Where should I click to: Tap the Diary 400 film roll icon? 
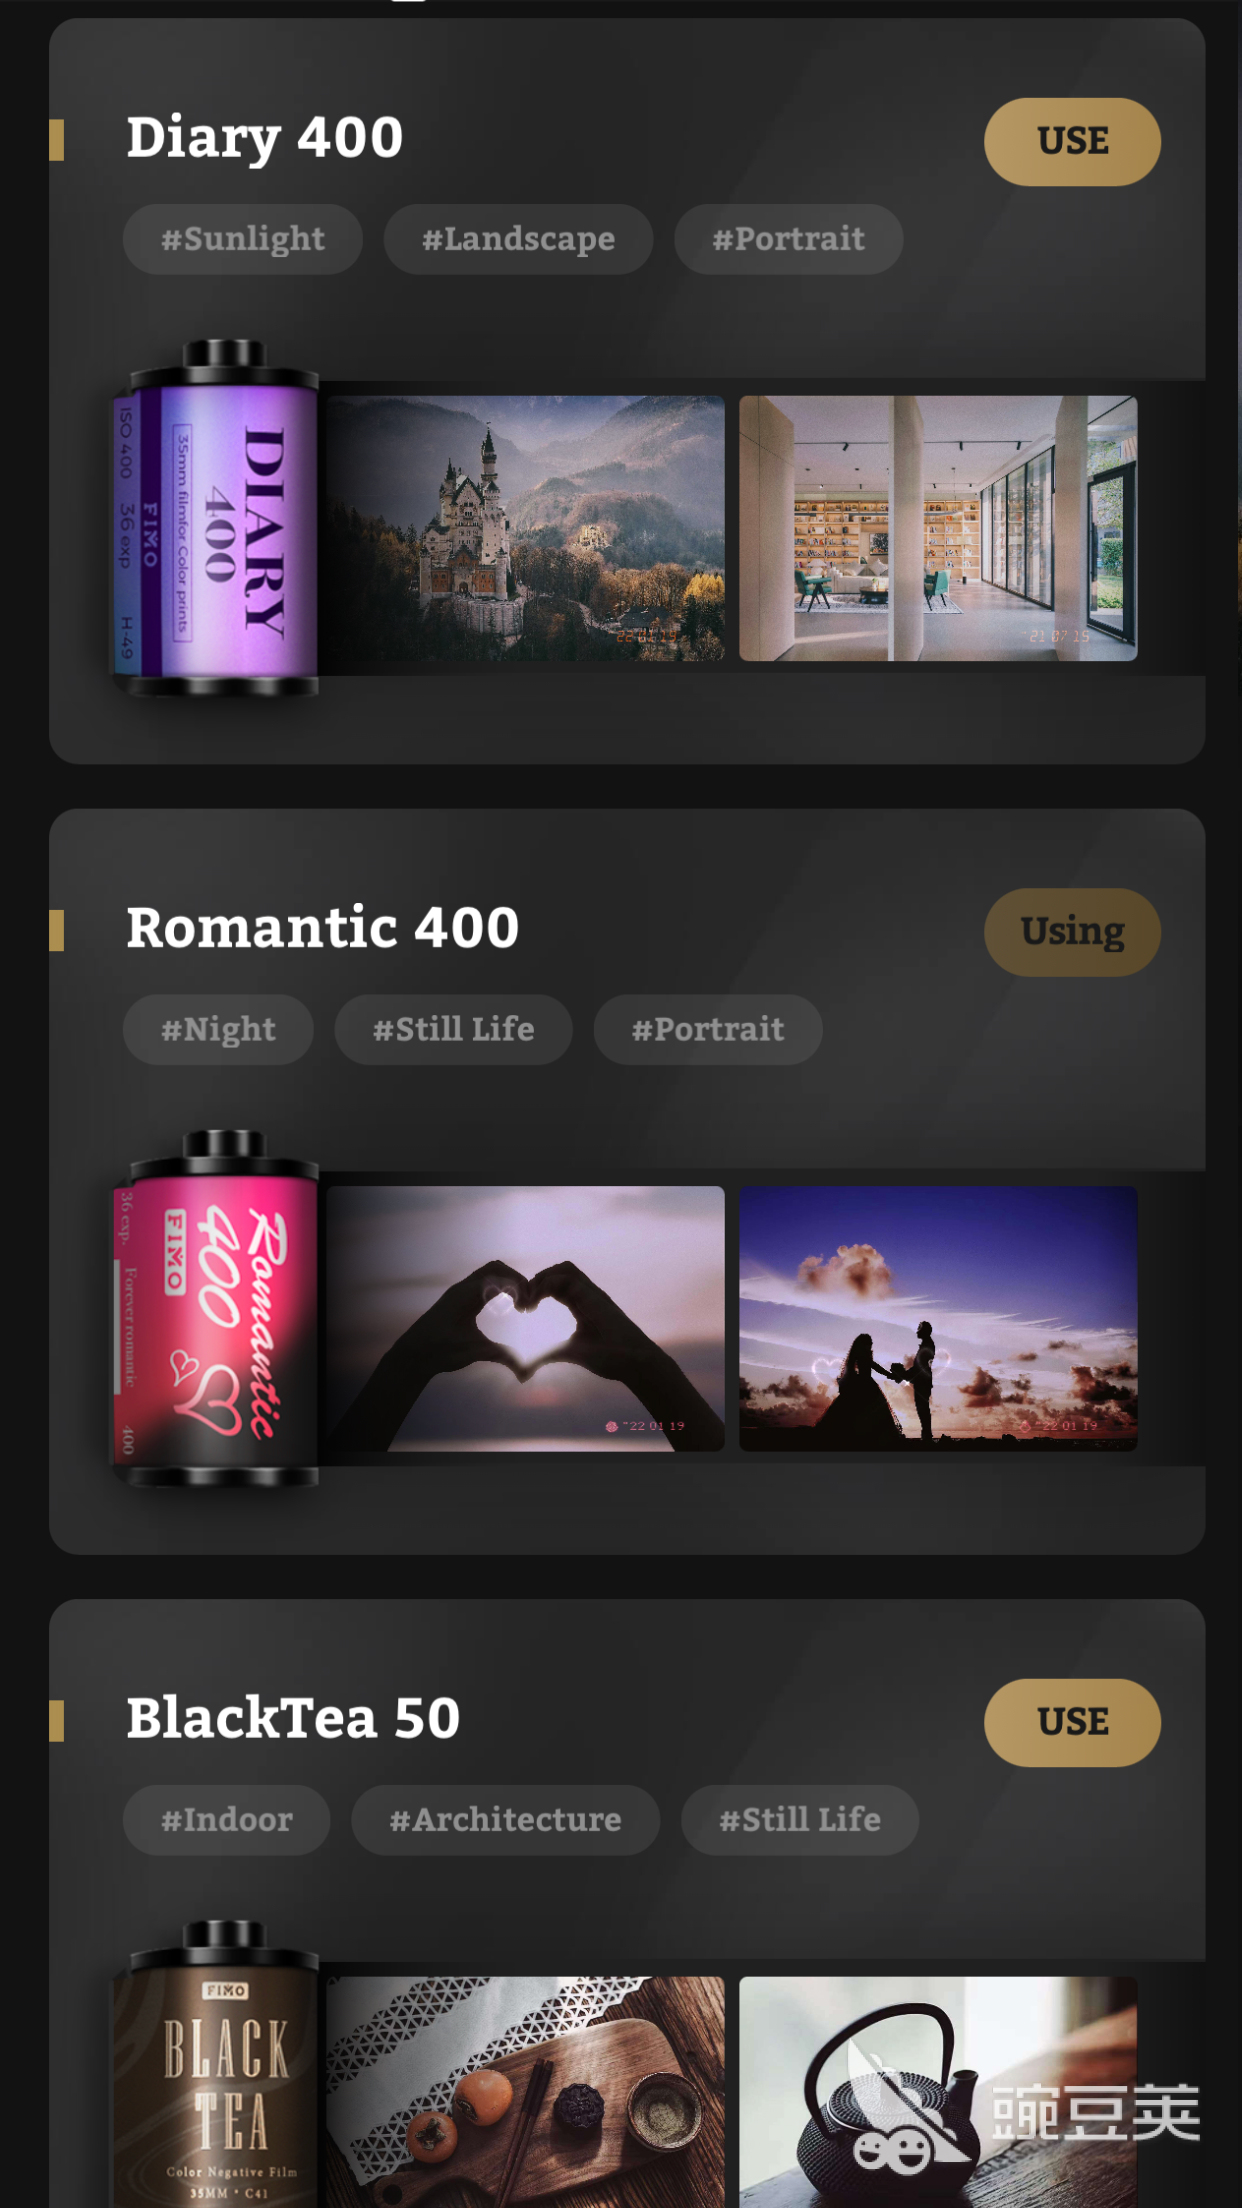(x=216, y=518)
